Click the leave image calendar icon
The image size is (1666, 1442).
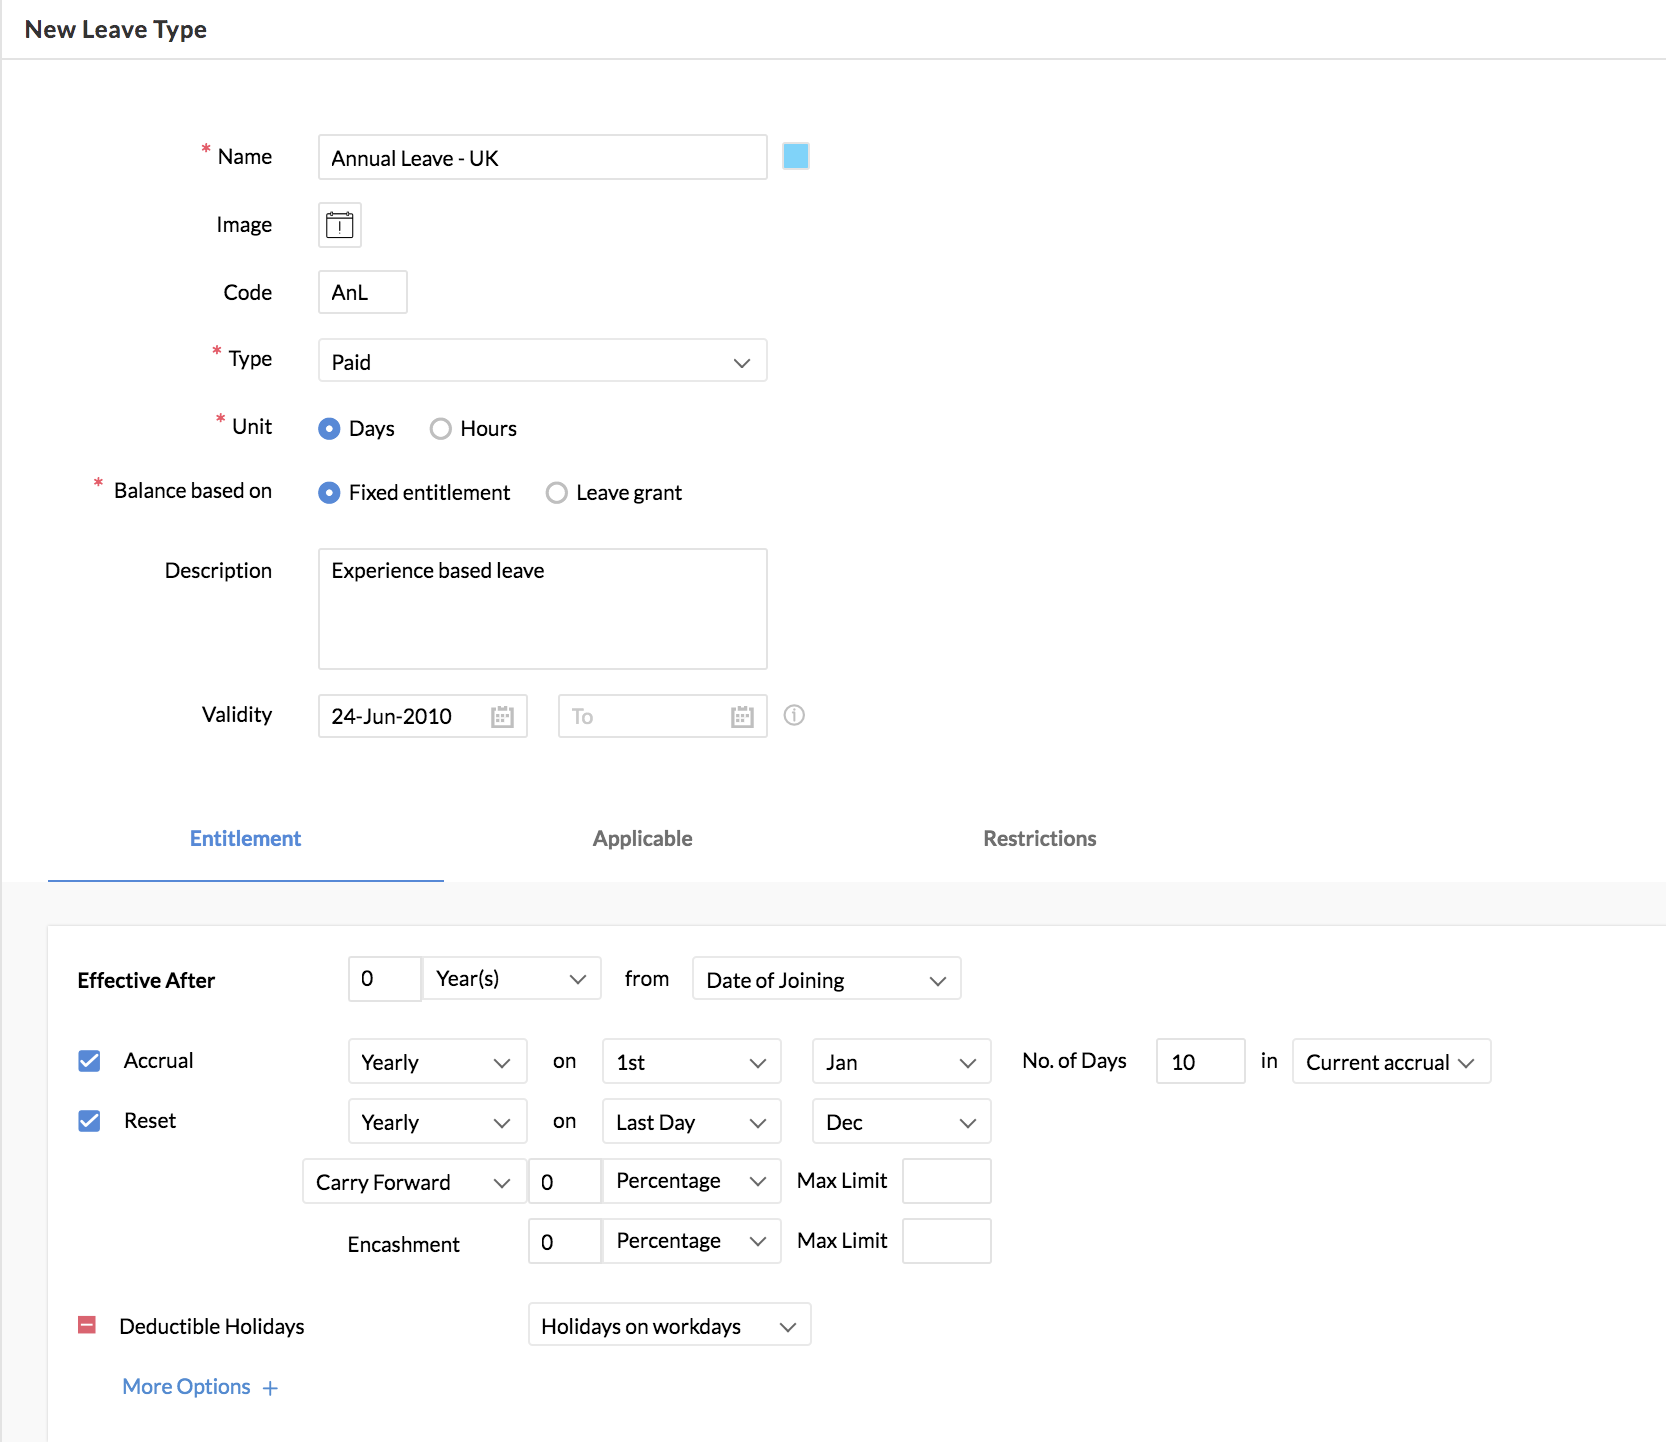click(x=340, y=225)
